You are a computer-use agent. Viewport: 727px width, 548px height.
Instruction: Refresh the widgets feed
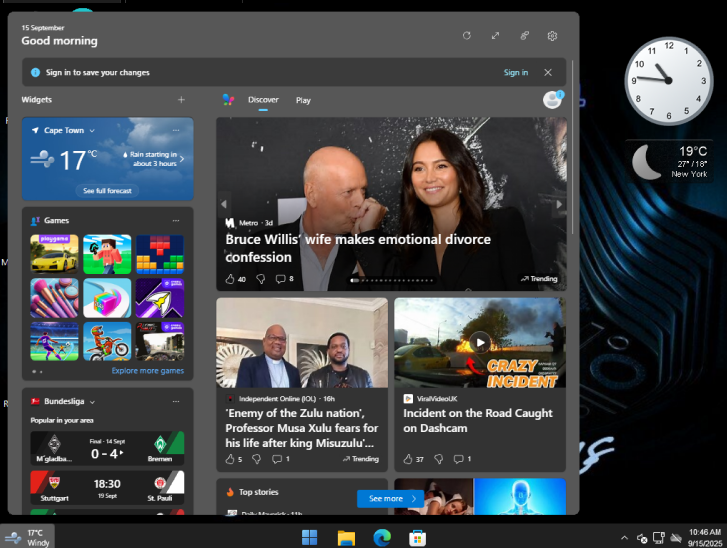click(466, 36)
